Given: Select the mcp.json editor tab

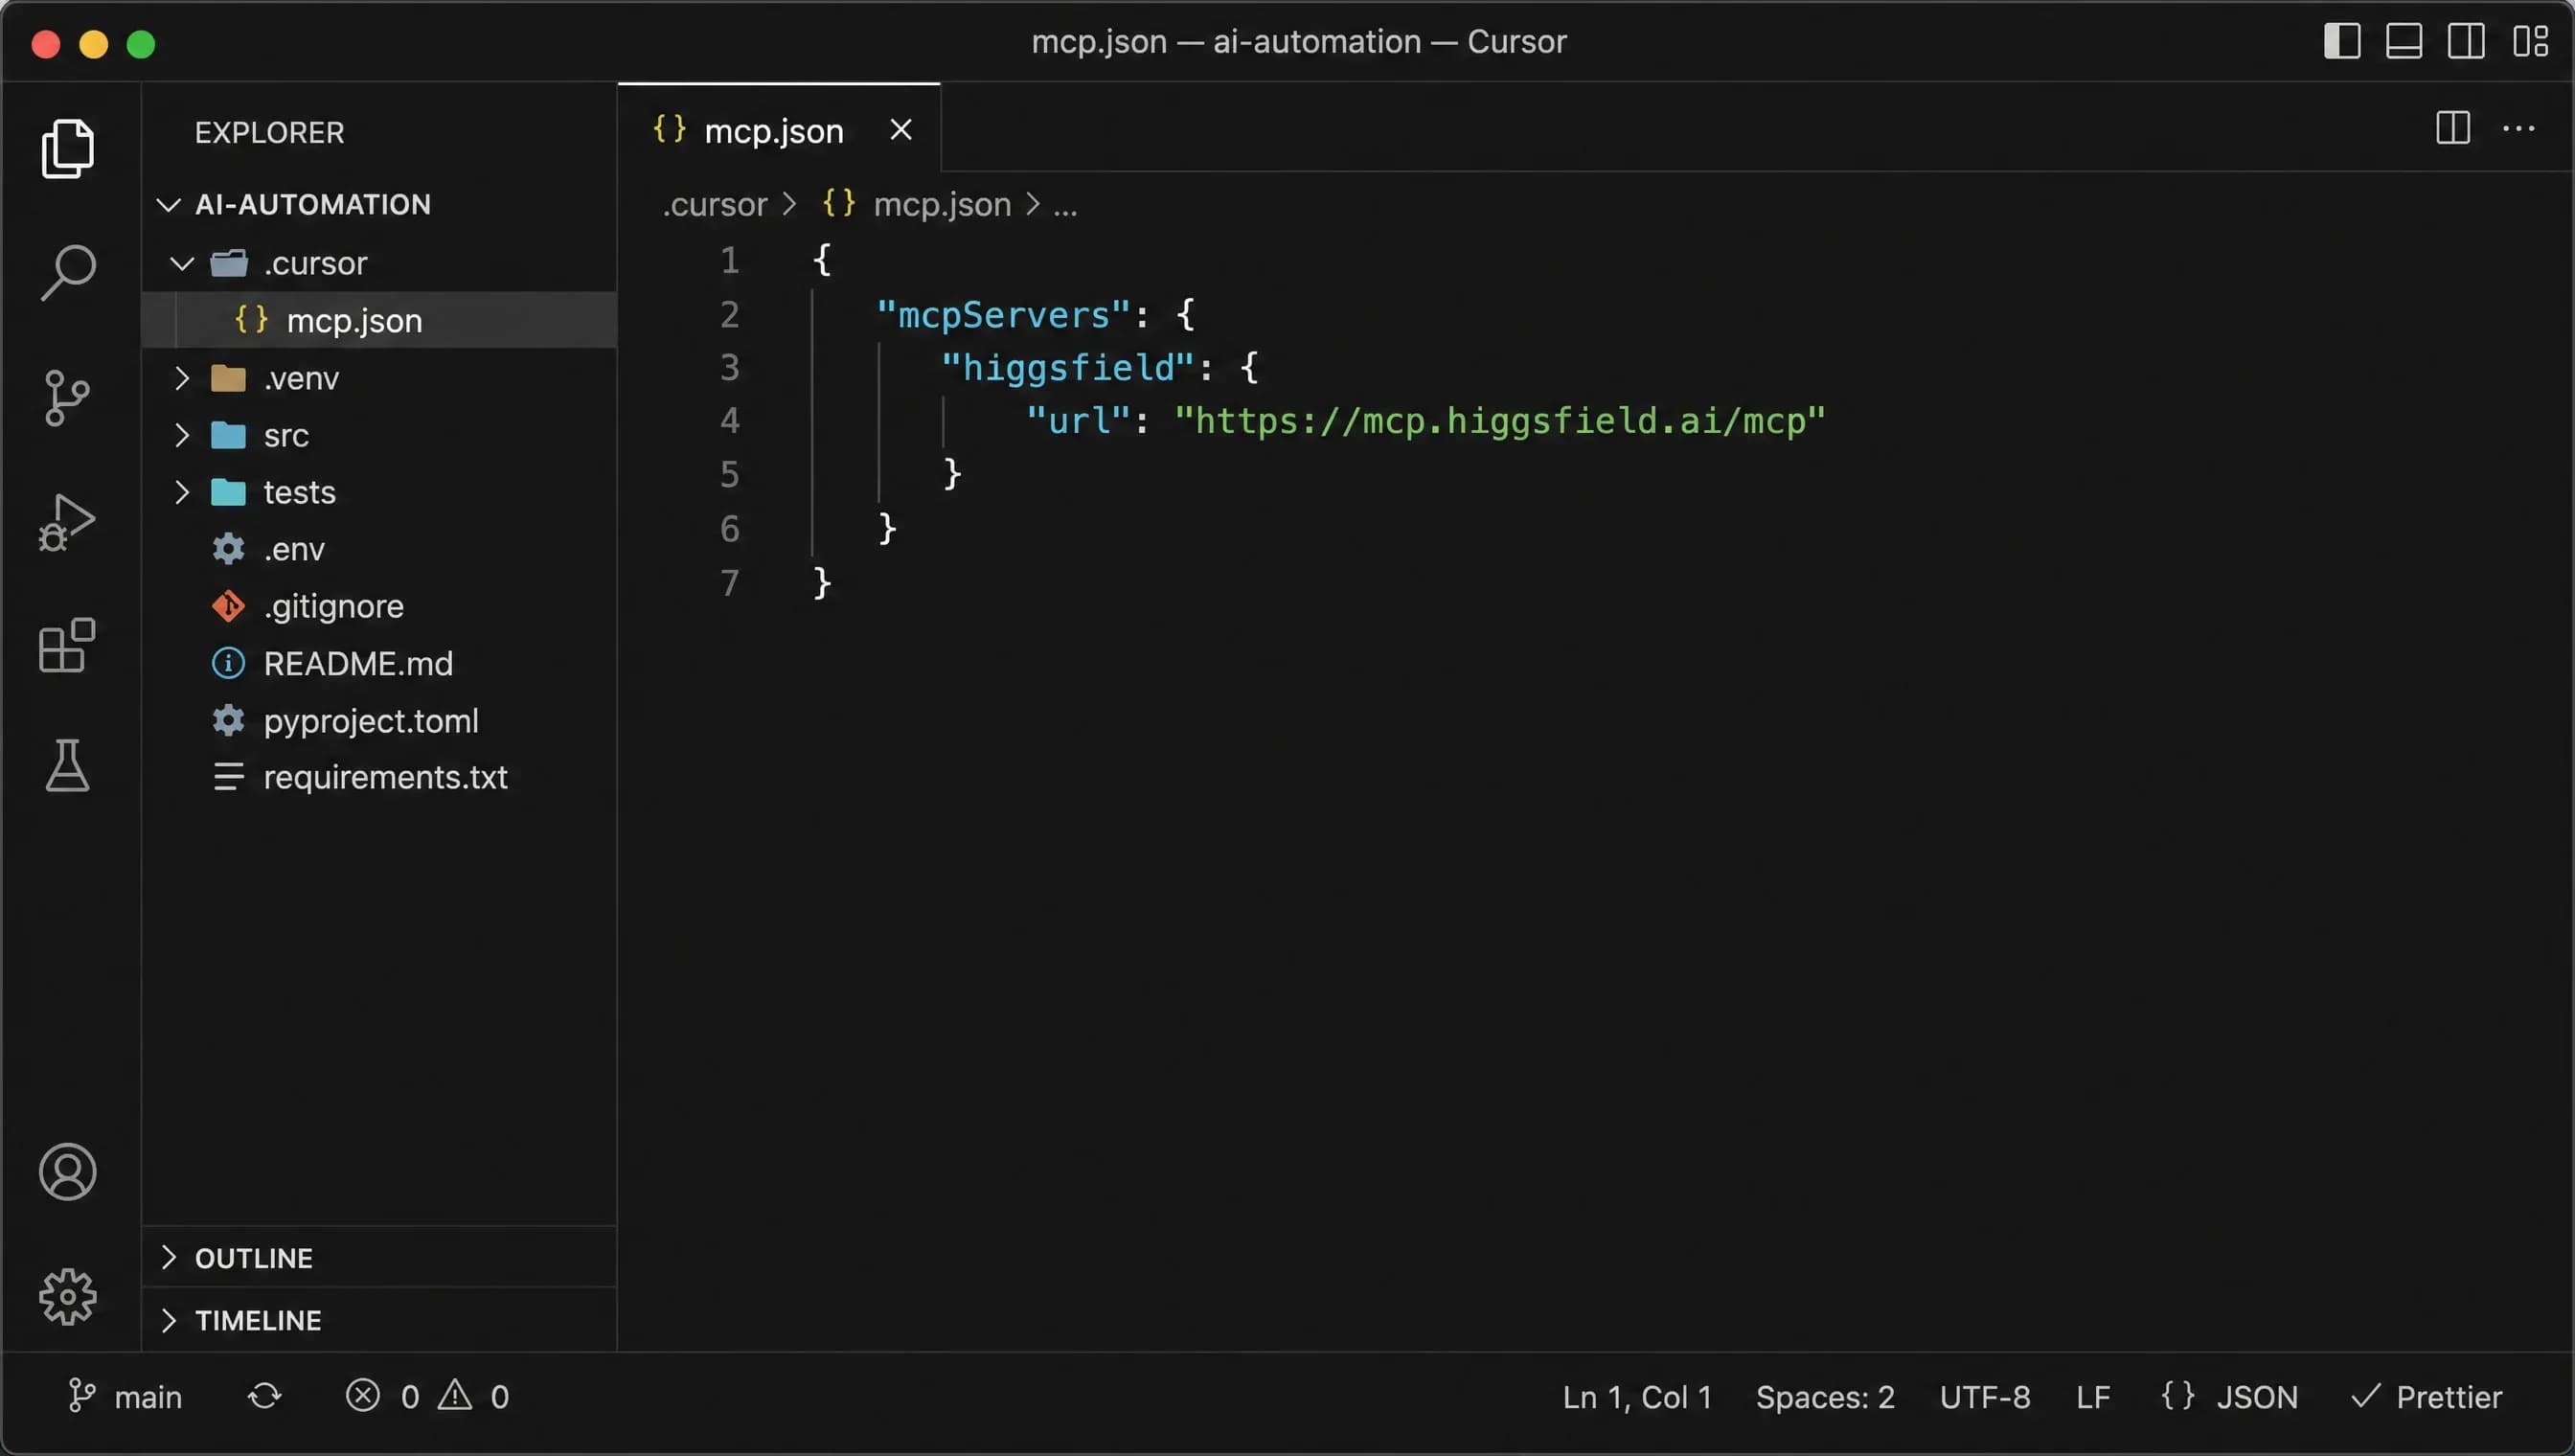Looking at the screenshot, I should (x=779, y=130).
